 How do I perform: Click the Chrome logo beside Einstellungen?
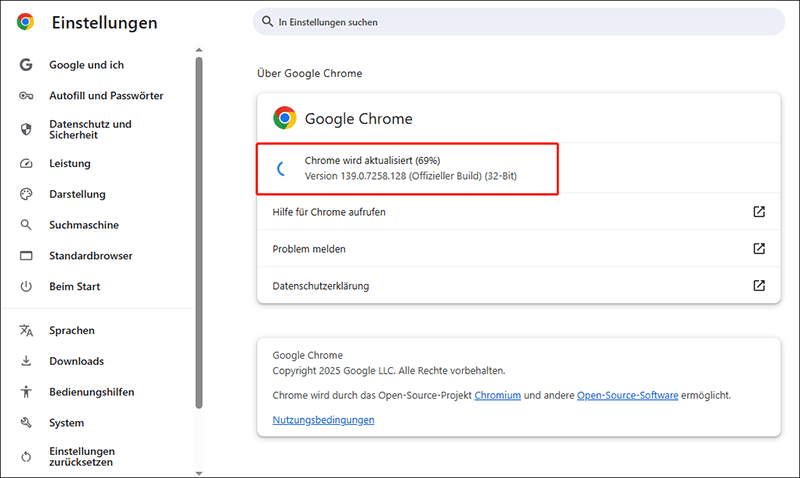point(25,22)
